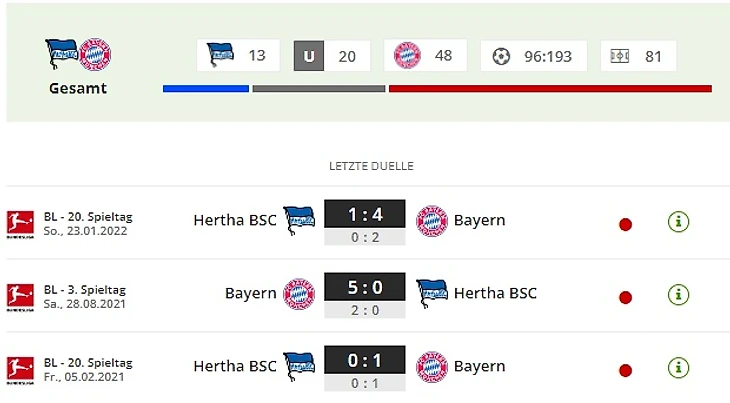This screenshot has width=730, height=403.
Task: Click the 'Gesamt' team logos pair
Action: click(x=78, y=55)
